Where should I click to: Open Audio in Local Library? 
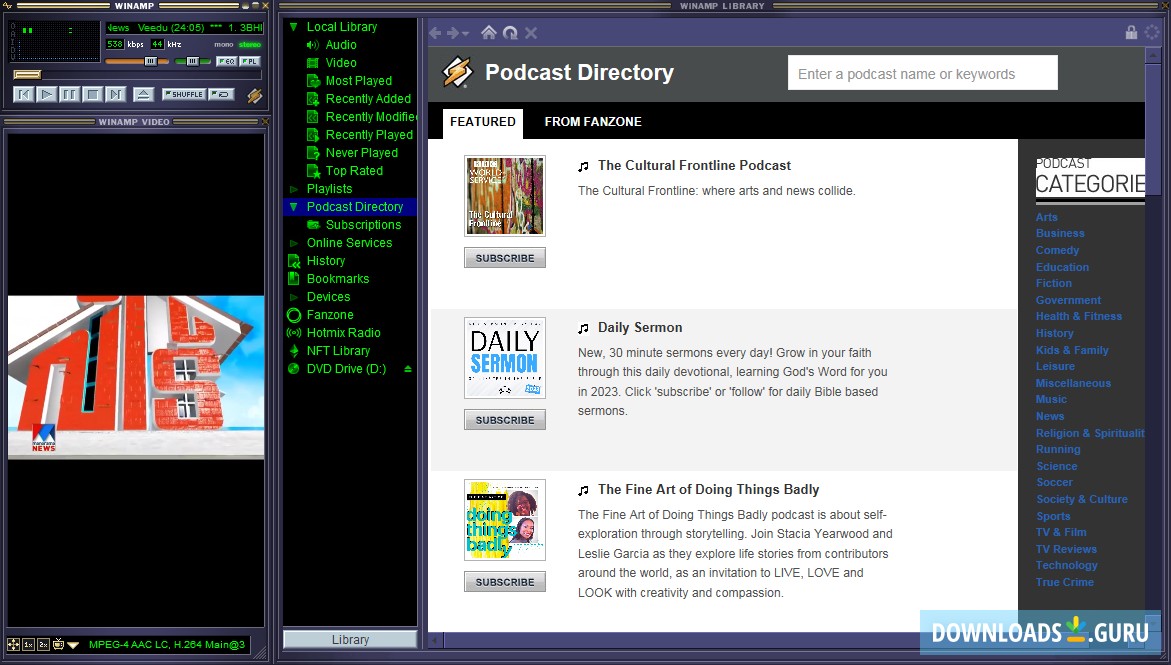tap(341, 45)
